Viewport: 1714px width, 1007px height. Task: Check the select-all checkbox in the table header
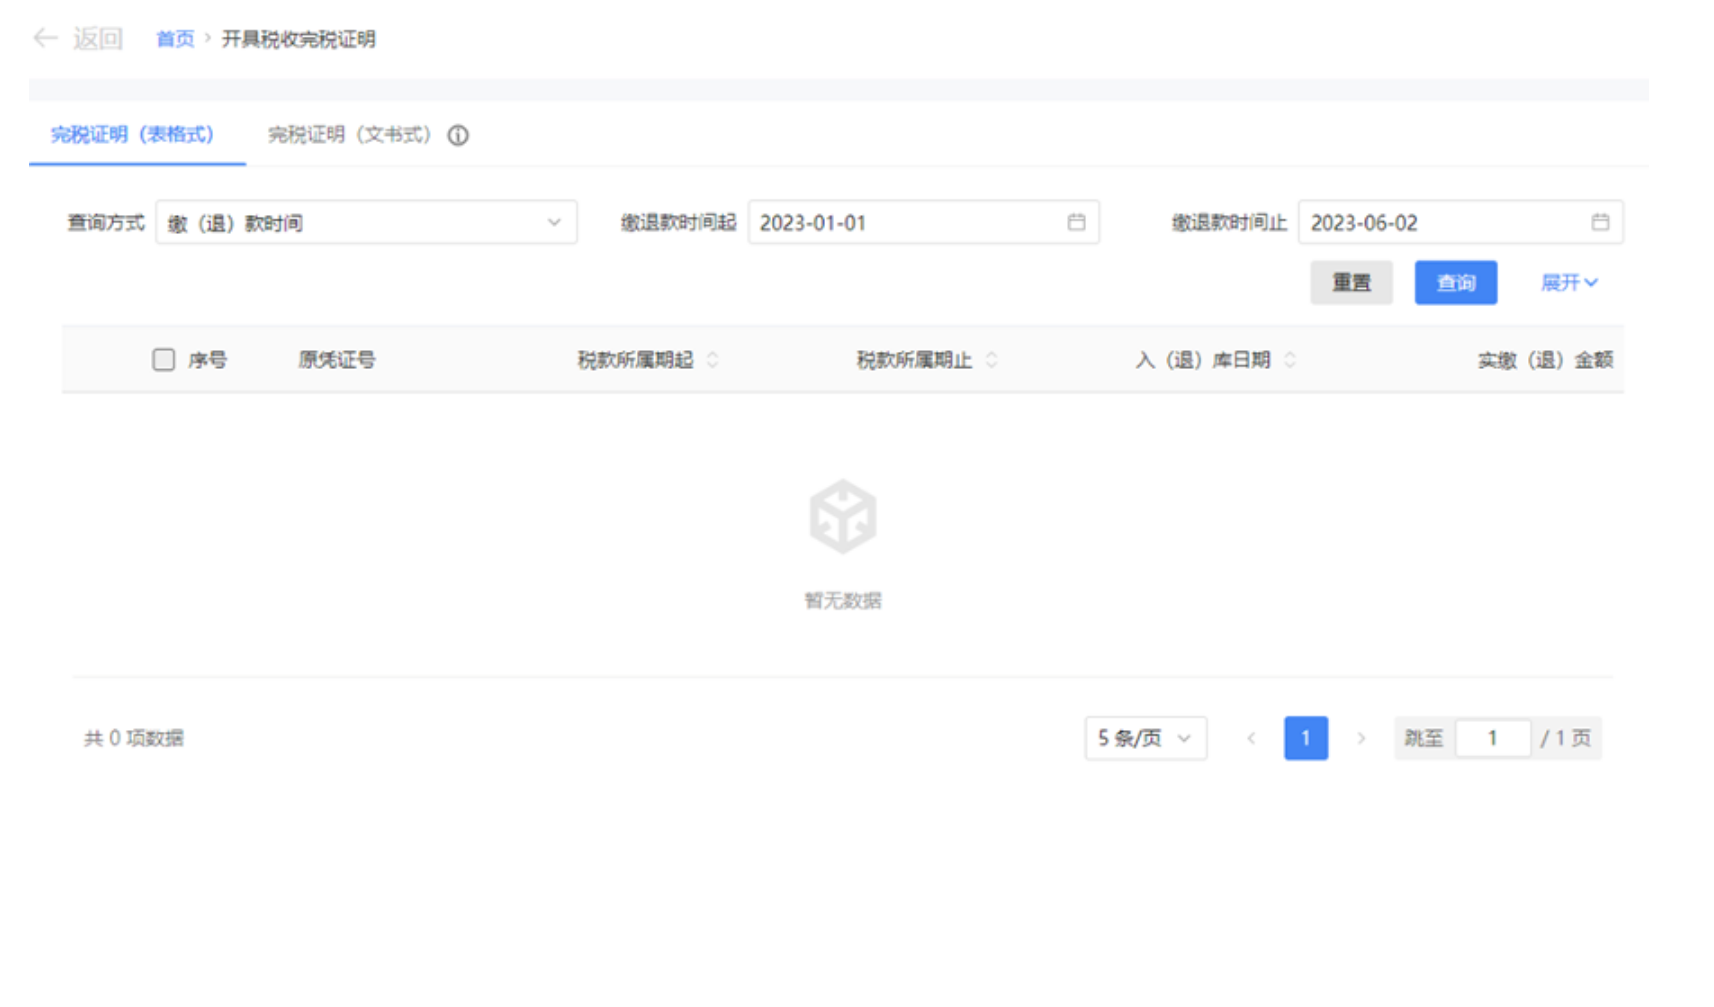[163, 359]
